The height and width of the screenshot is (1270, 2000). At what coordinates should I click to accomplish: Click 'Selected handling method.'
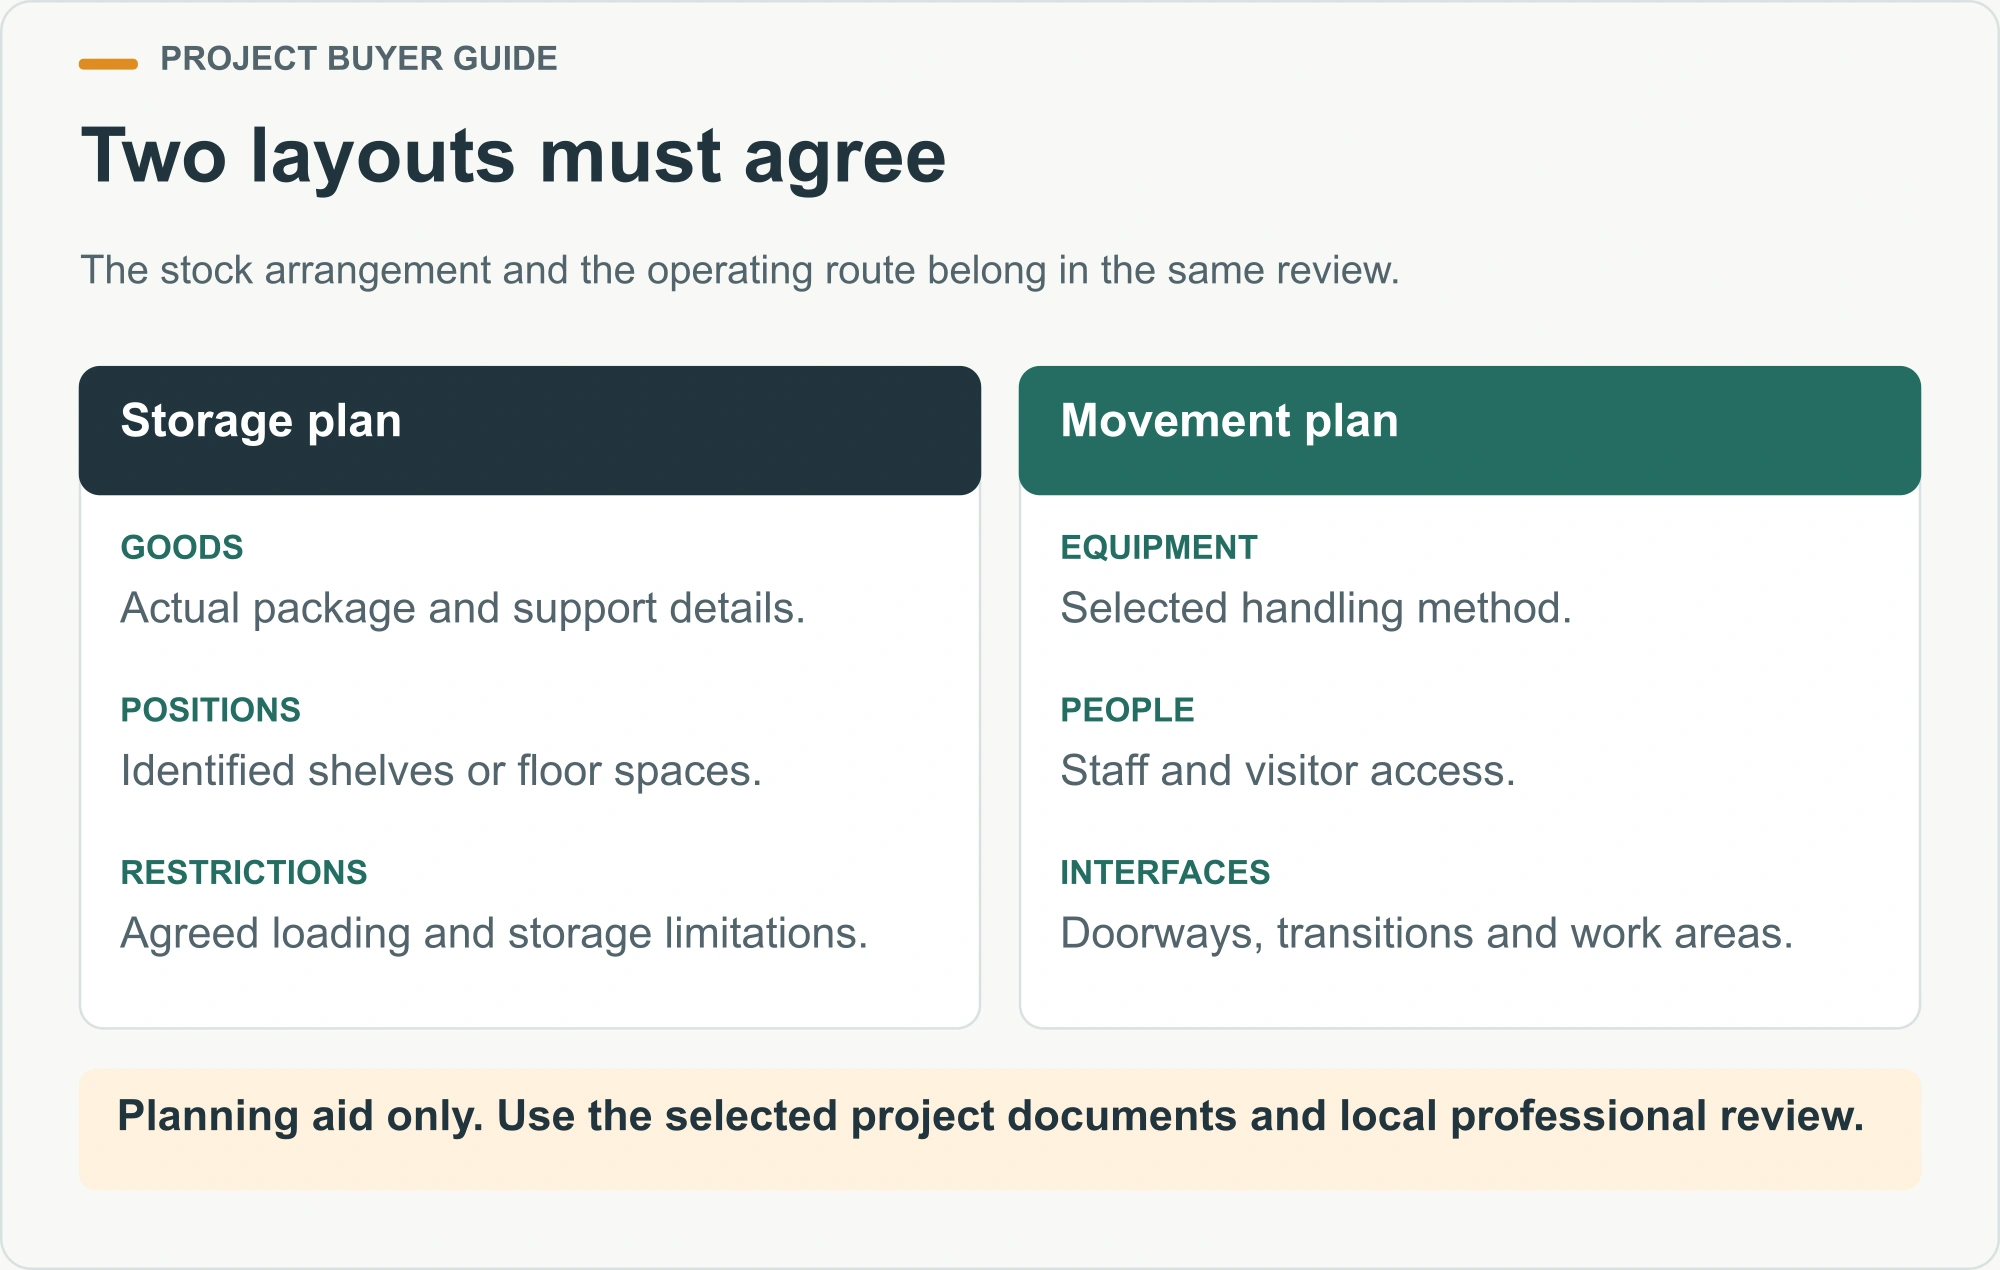[1316, 608]
